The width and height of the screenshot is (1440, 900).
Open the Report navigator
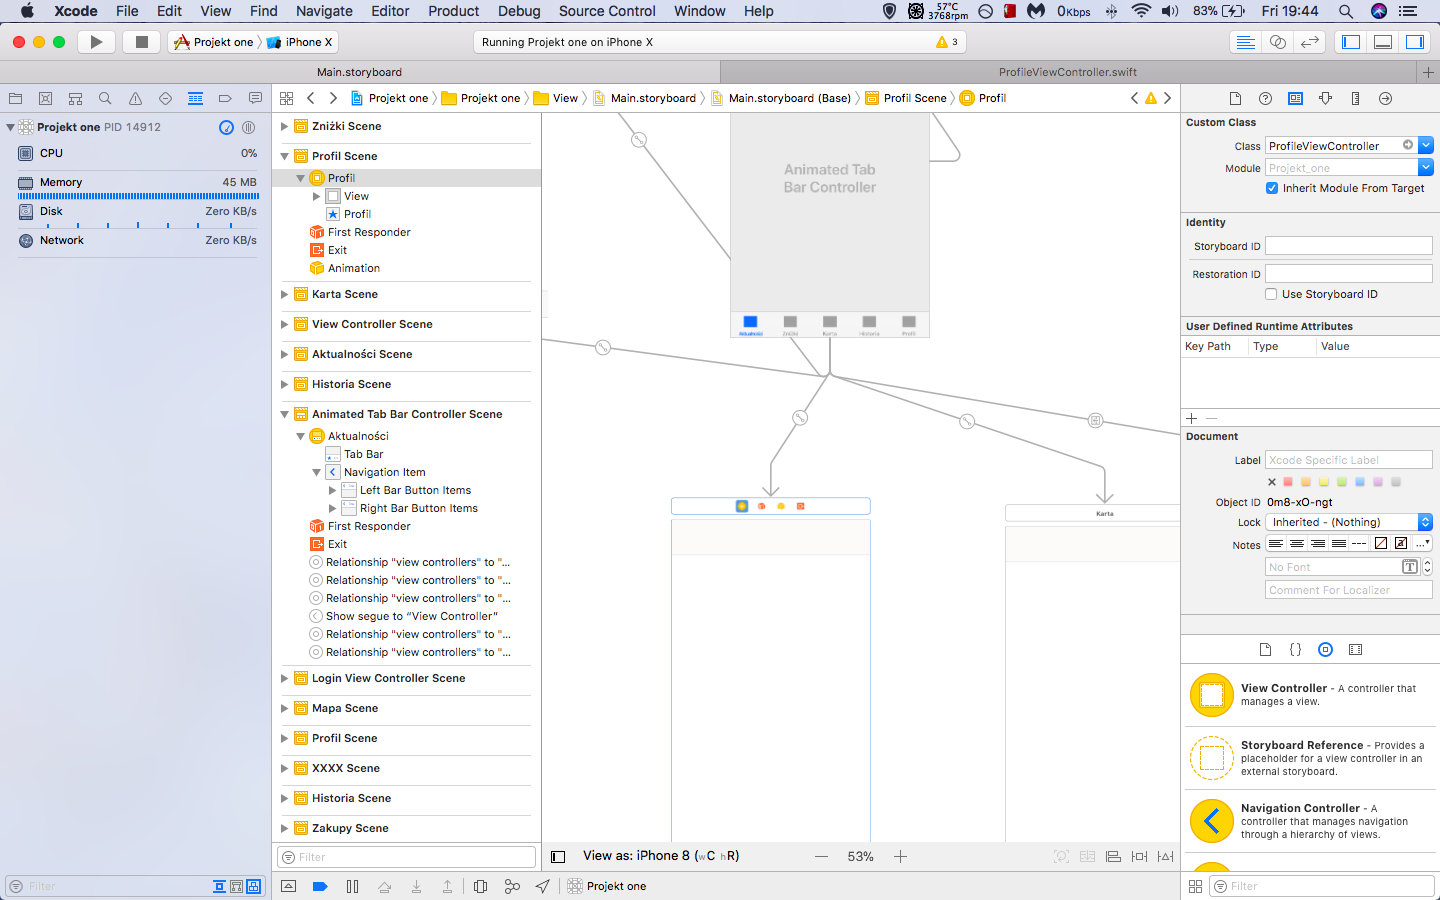[x=255, y=98]
